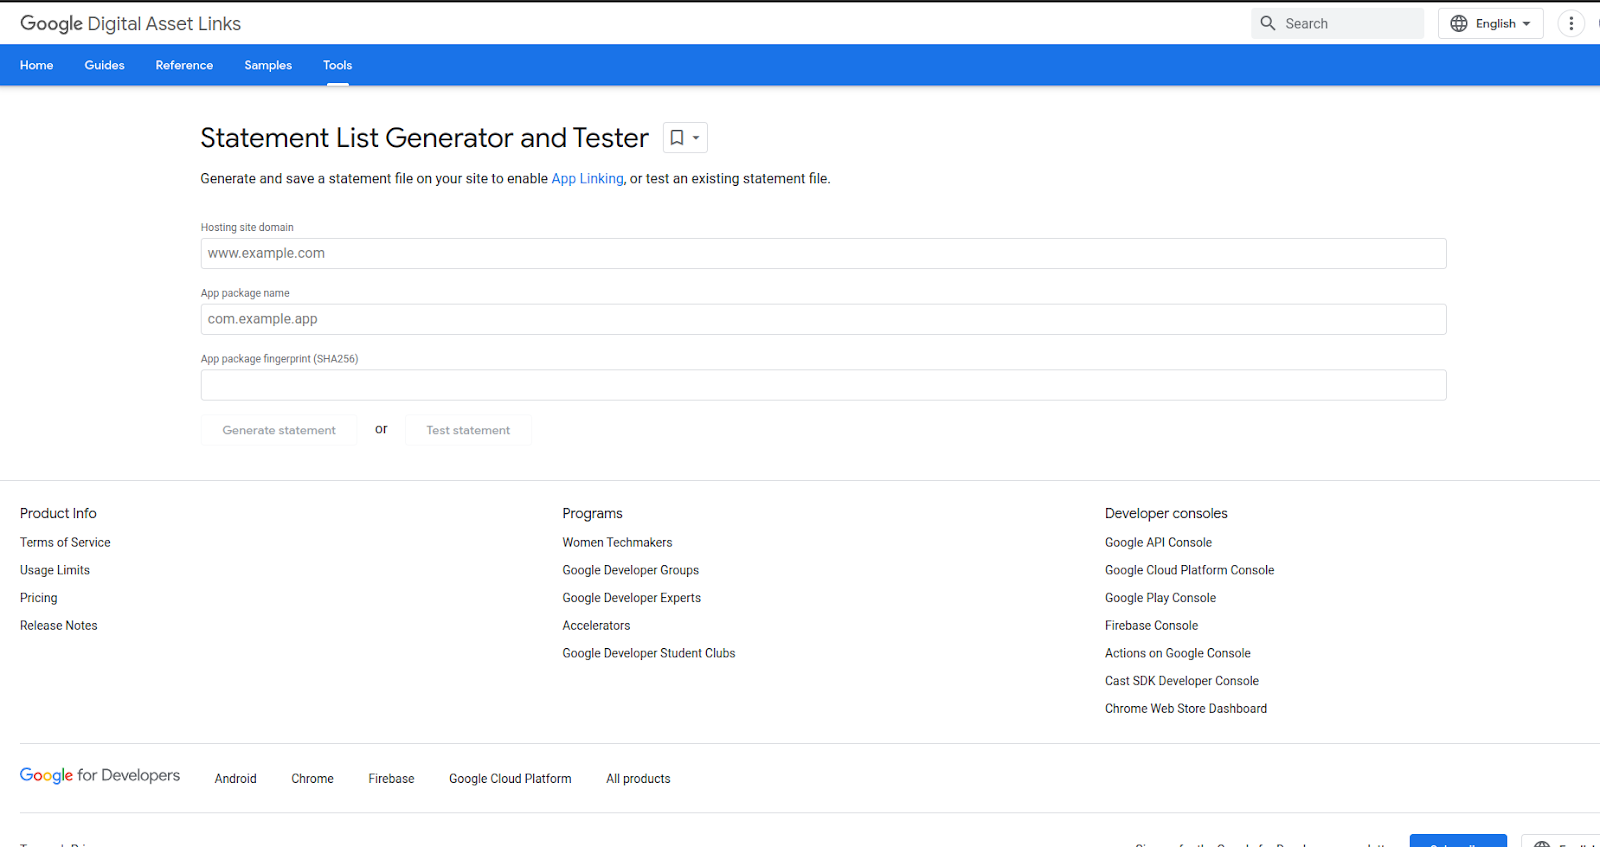Click the Test statement button
This screenshot has width=1600, height=847.
[468, 430]
